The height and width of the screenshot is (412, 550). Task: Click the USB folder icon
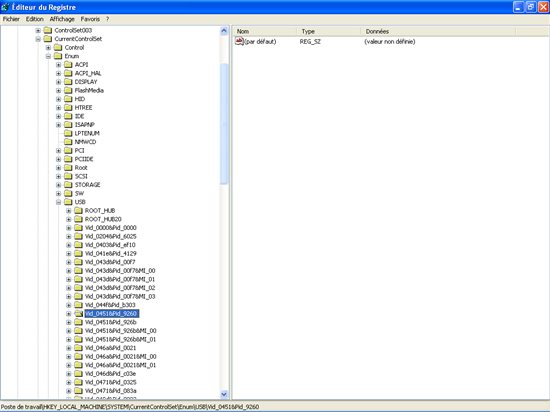coord(68,202)
